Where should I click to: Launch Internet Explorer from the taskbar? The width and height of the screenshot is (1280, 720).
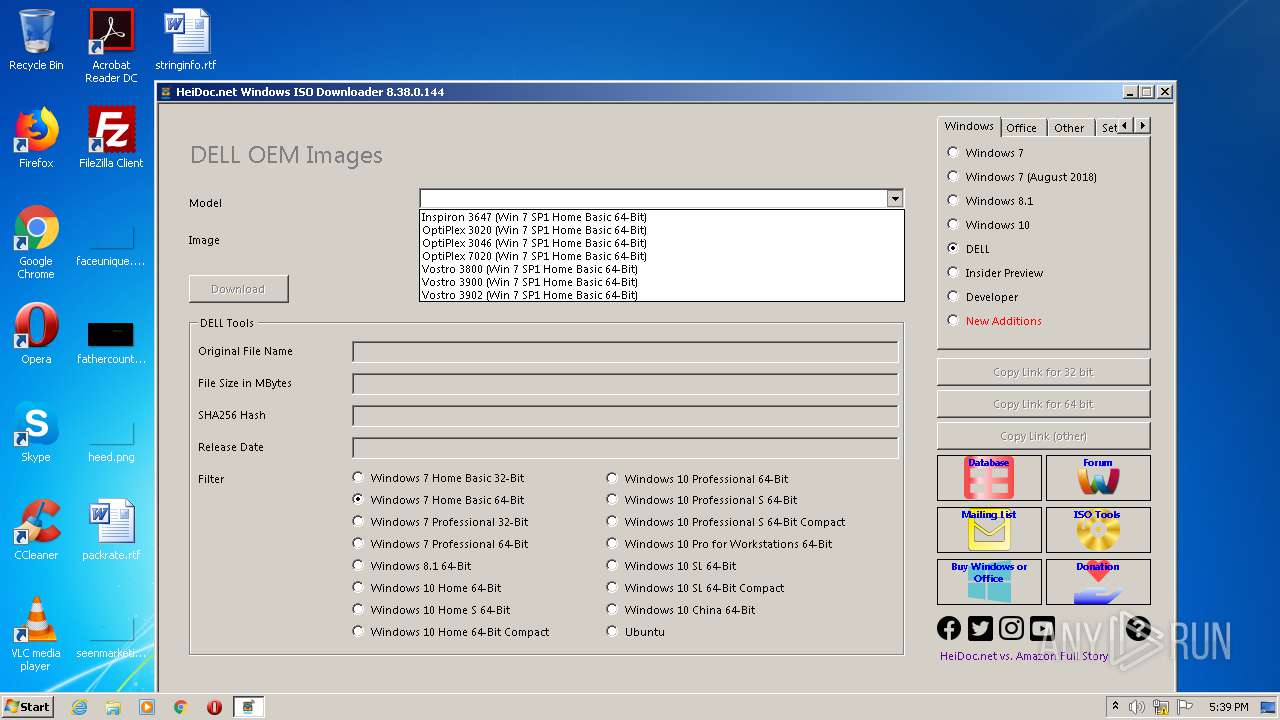(79, 707)
